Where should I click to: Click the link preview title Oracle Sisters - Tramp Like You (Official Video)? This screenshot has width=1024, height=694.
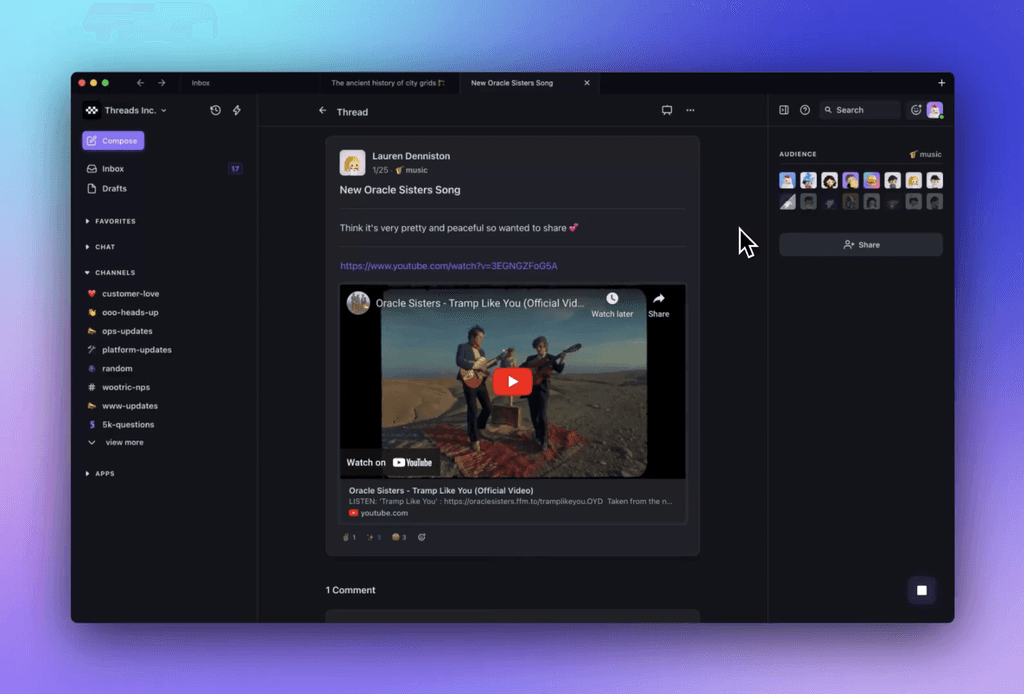[x=441, y=490]
